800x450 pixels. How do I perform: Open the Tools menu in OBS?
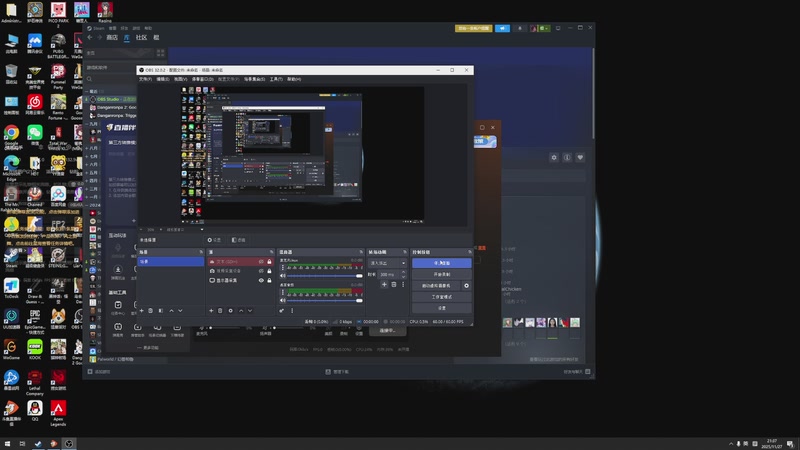276,79
